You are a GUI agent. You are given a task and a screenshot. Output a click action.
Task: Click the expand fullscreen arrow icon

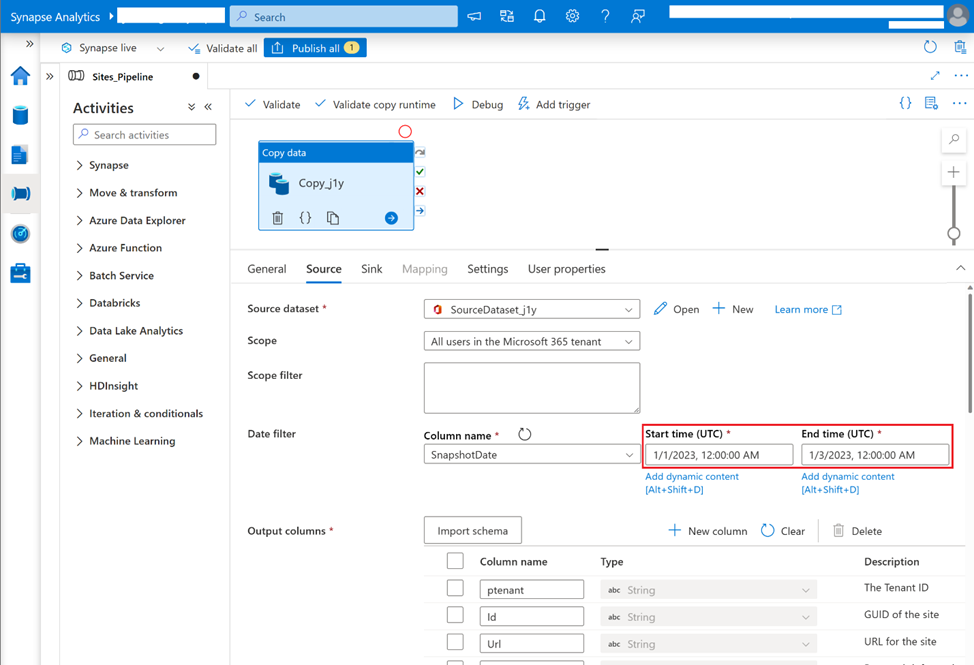point(935,76)
